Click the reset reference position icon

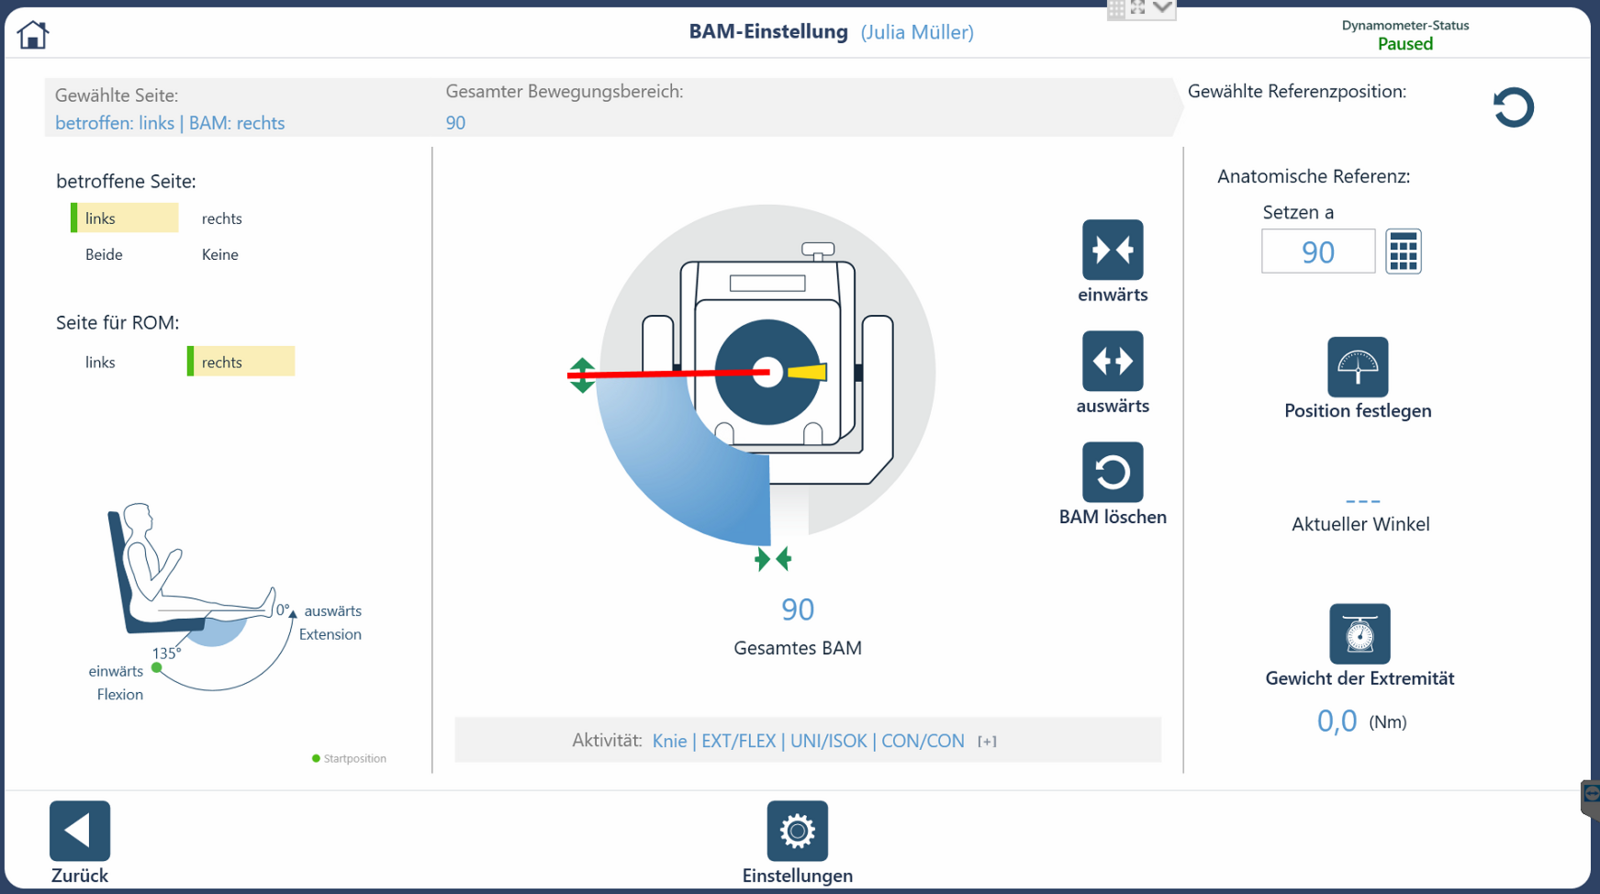(1513, 107)
